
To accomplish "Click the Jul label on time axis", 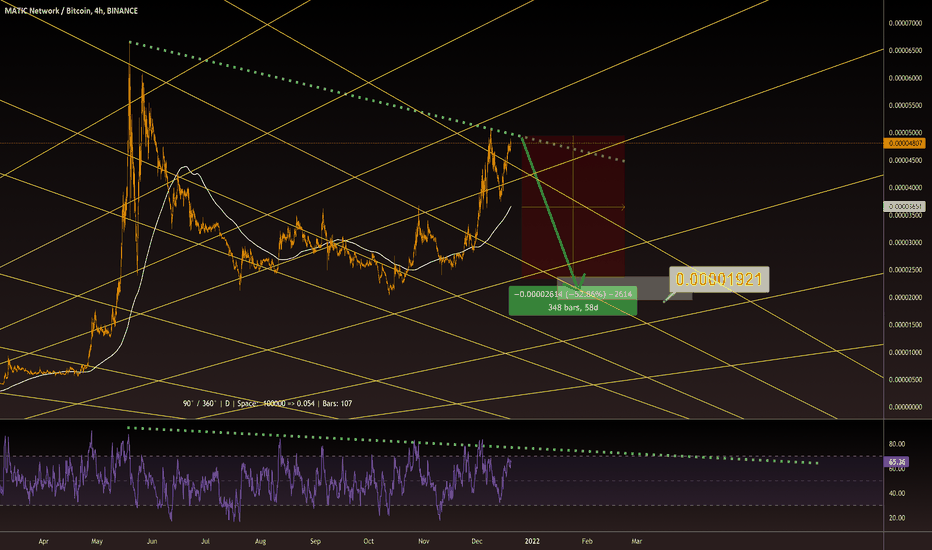I will [205, 541].
